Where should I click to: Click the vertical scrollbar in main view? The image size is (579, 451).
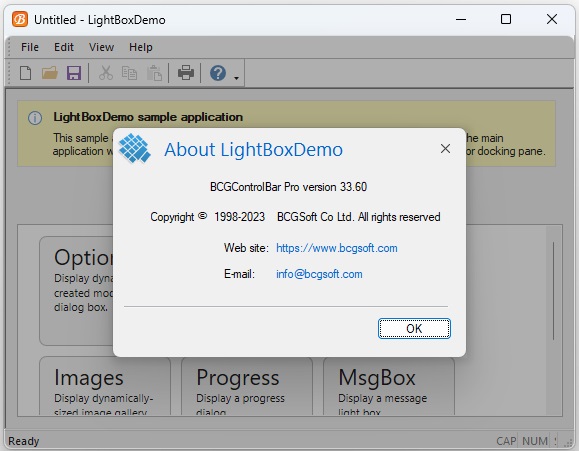click(x=553, y=291)
